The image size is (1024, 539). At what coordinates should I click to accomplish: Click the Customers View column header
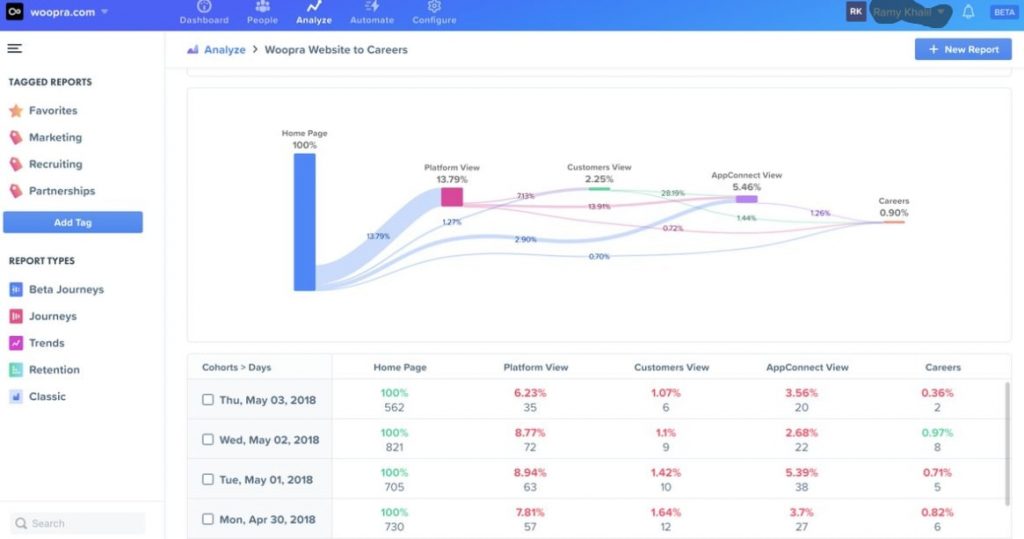click(671, 367)
